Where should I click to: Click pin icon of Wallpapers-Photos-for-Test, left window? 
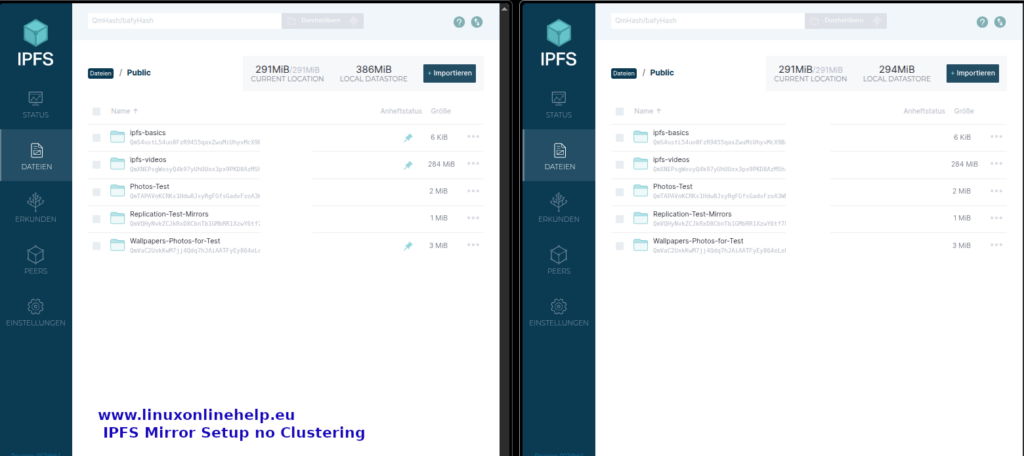408,246
